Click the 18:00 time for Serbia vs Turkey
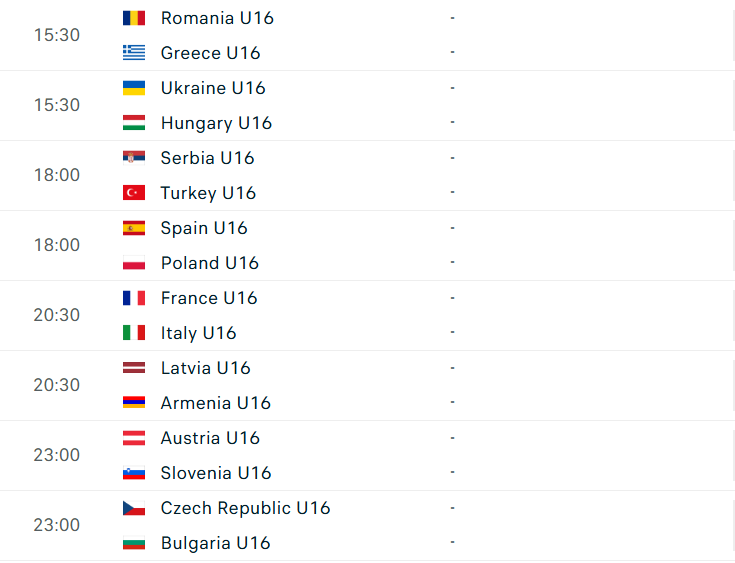The image size is (735, 563). [x=57, y=175]
